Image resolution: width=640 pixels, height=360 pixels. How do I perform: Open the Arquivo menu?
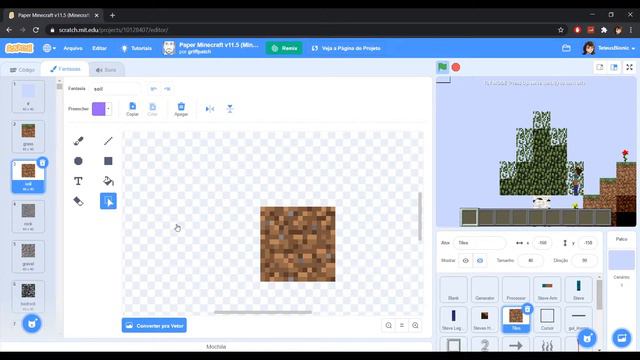(73, 48)
